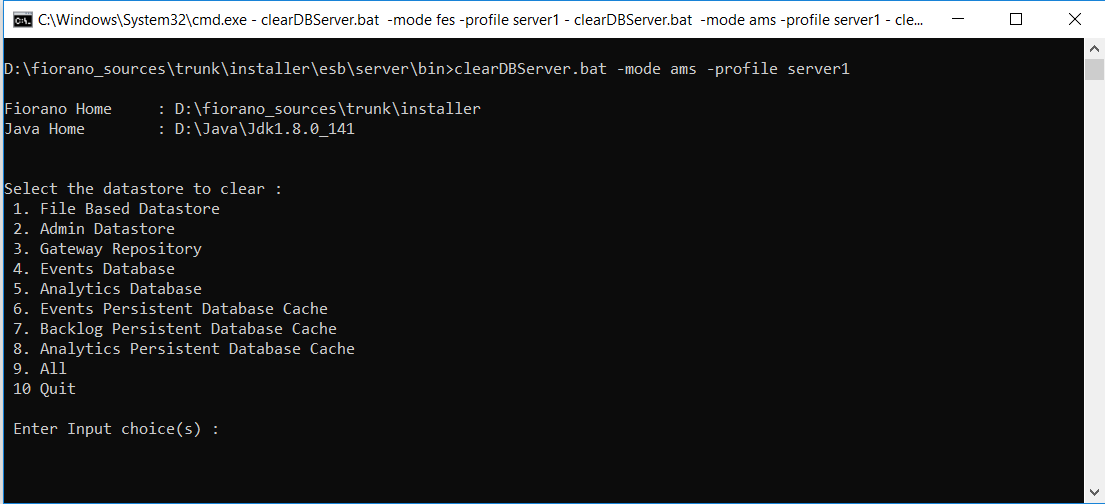Click after the 'Enter Input choice(s)' prompt
Viewport: 1105px width, 504px height.
[233, 429]
